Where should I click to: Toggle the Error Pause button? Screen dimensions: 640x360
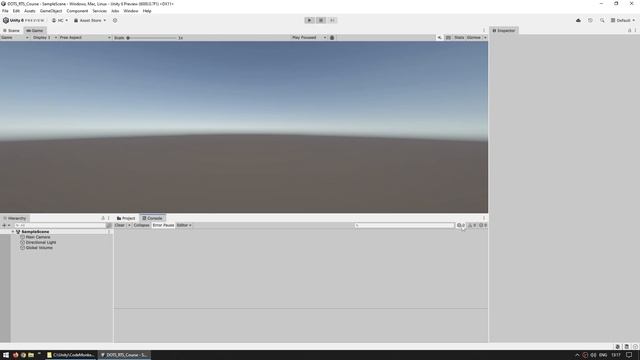pyautogui.click(x=163, y=225)
